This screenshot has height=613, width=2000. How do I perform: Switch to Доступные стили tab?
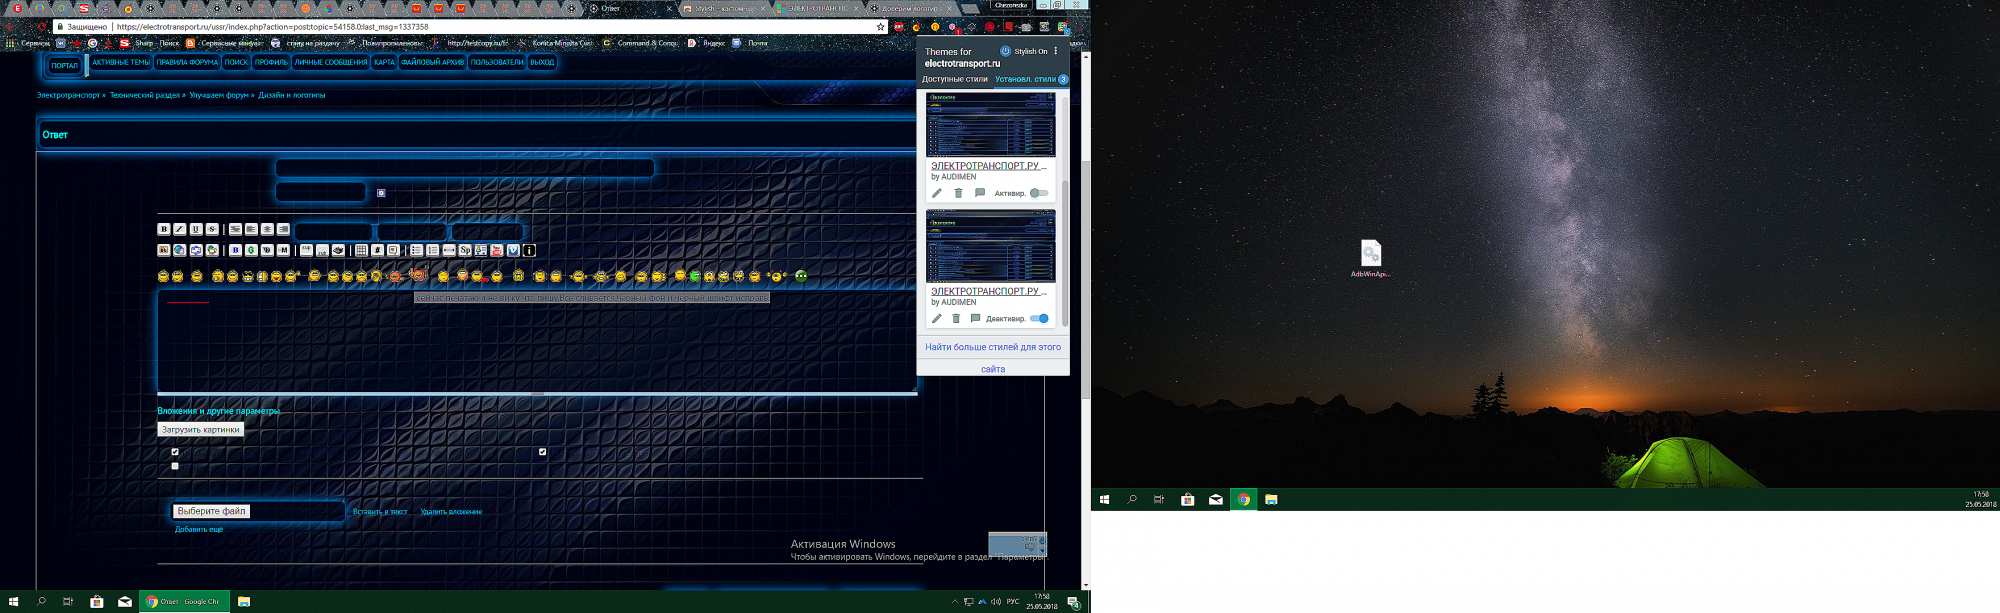(954, 79)
